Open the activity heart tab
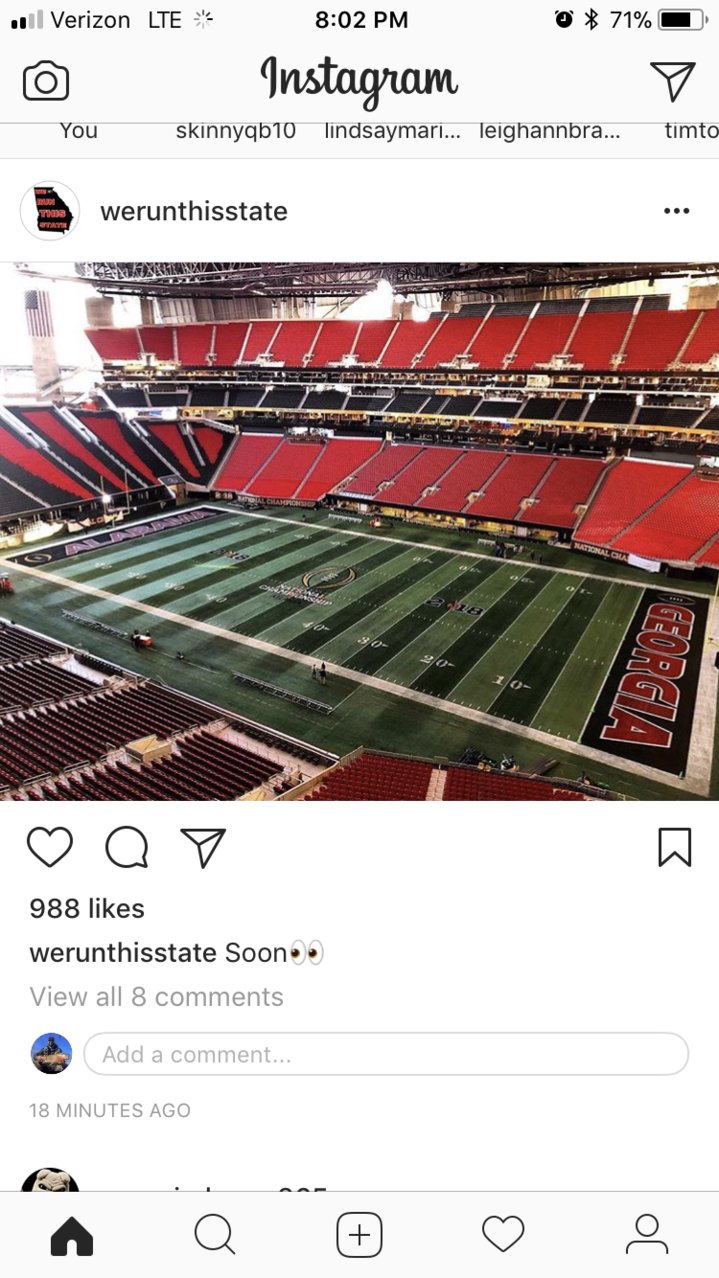The height and width of the screenshot is (1278, 719). coord(503,1235)
